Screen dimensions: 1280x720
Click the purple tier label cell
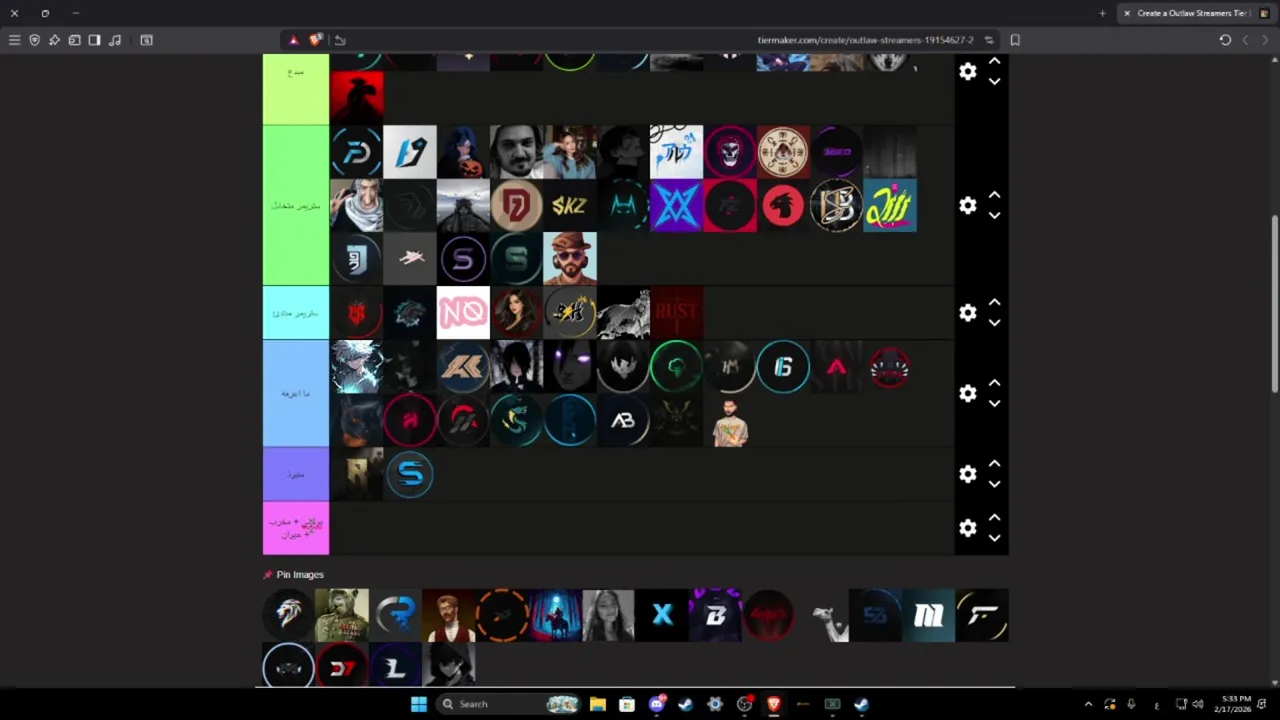[296, 474]
